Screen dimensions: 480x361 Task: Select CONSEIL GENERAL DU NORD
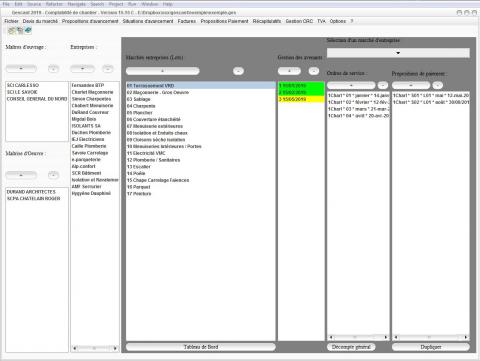click(x=37, y=99)
